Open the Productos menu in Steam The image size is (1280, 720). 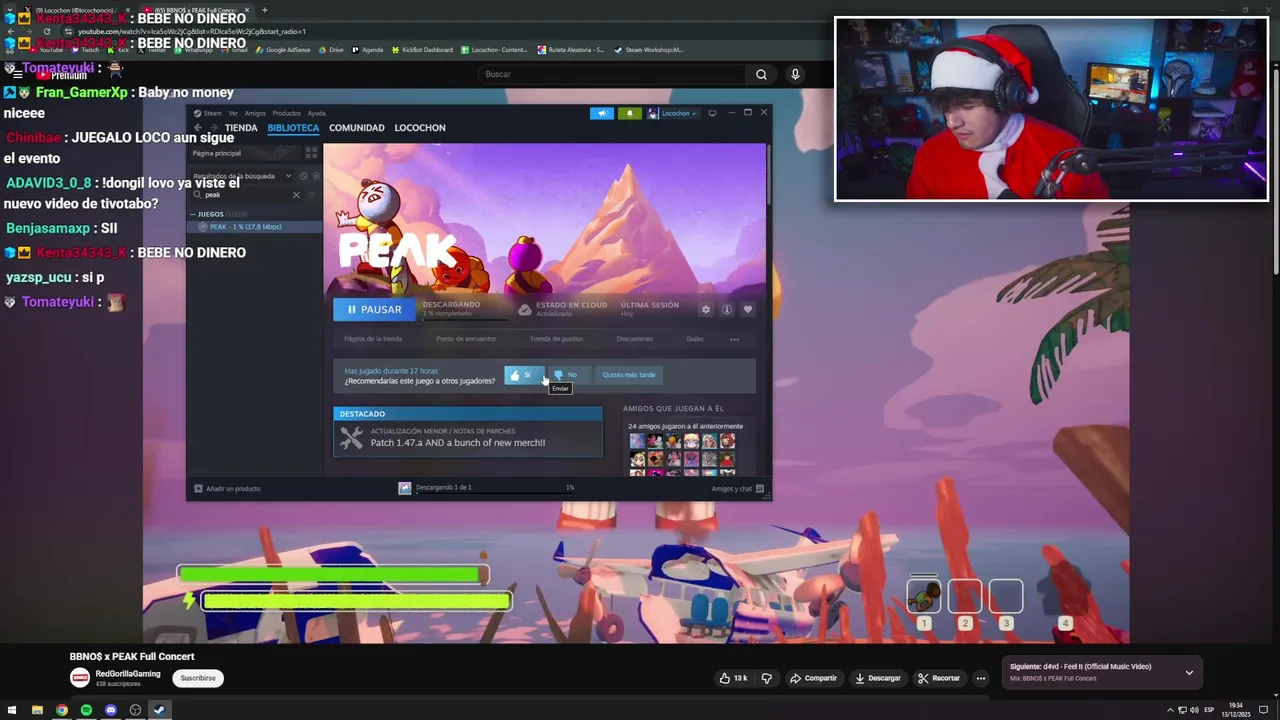[286, 113]
